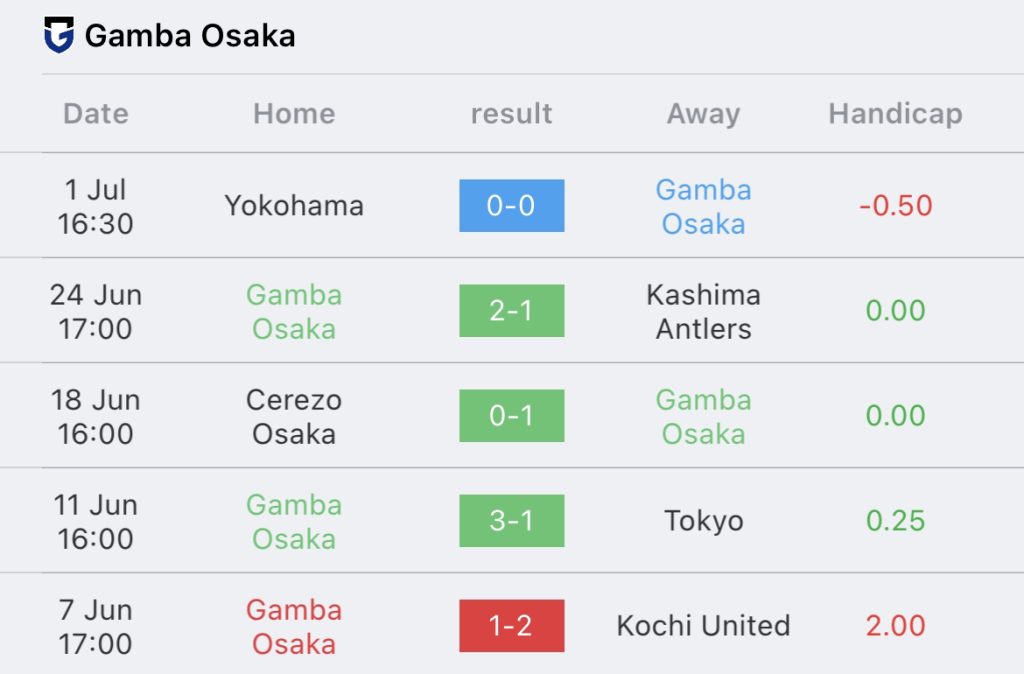
Task: Sort by the Date column header
Action: [96, 114]
